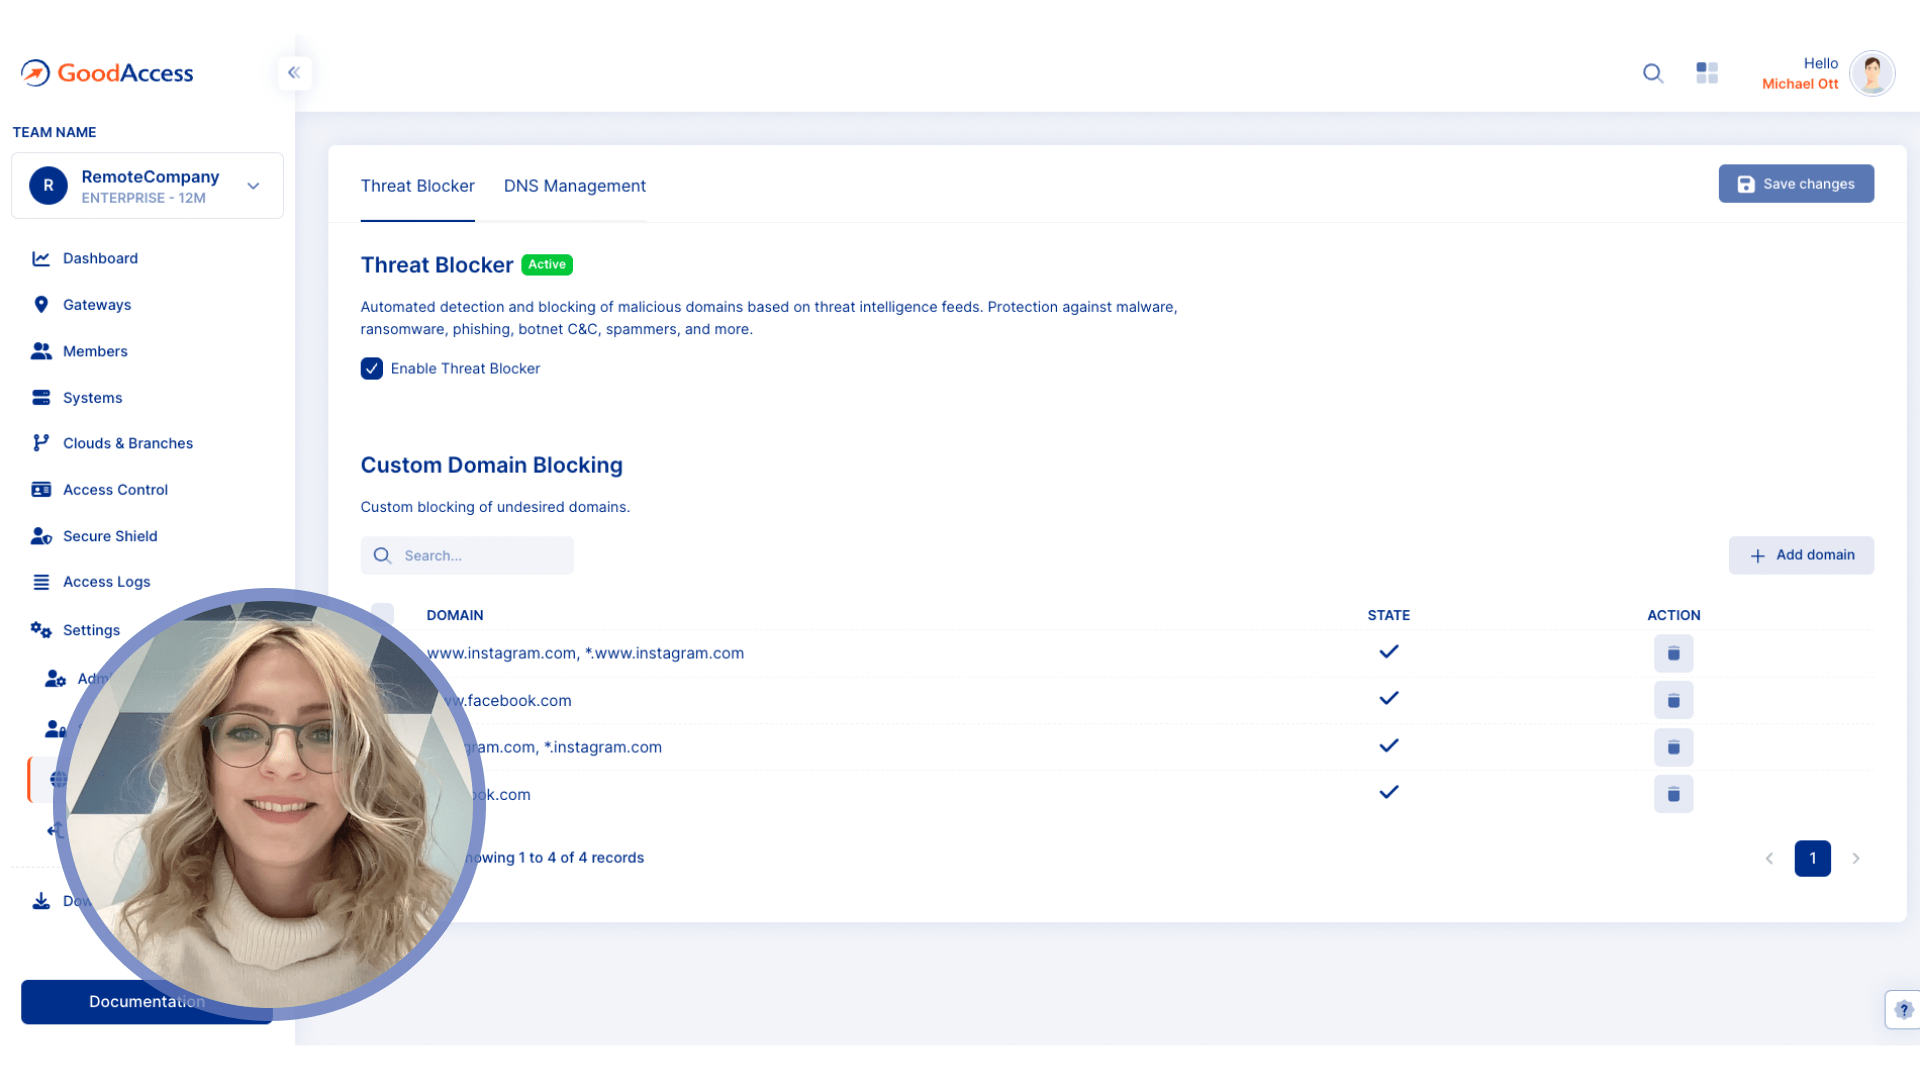Go to Clouds & Branches

coord(128,443)
